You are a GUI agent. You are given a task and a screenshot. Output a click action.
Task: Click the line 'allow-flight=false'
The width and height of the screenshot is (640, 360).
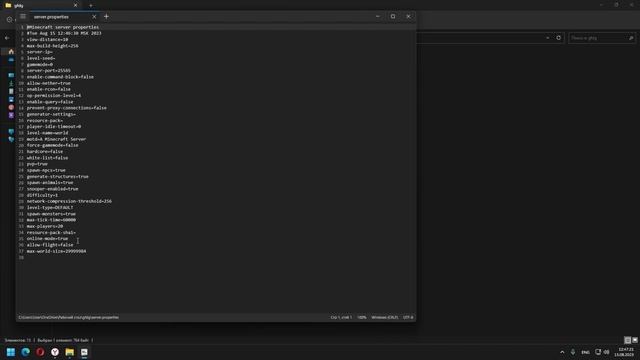pyautogui.click(x=50, y=245)
